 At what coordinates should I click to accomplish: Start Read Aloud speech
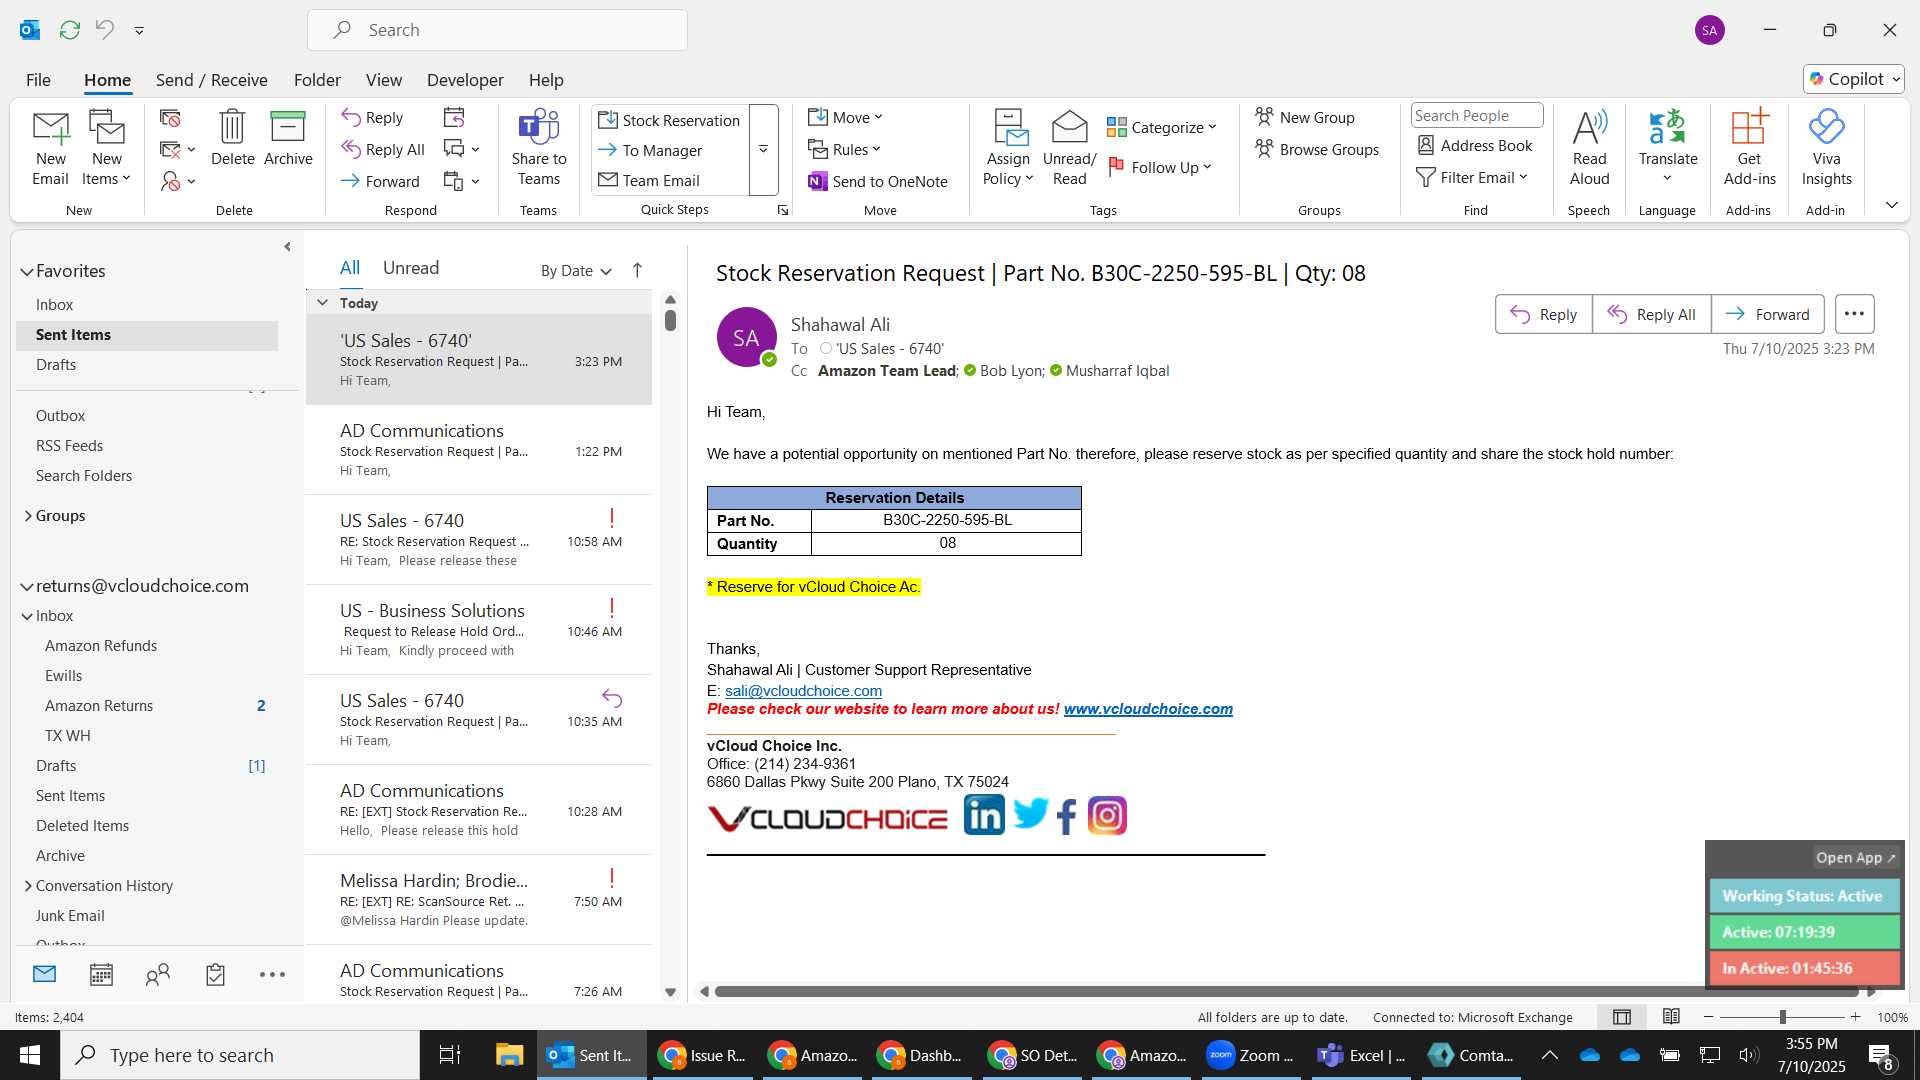coord(1589,148)
